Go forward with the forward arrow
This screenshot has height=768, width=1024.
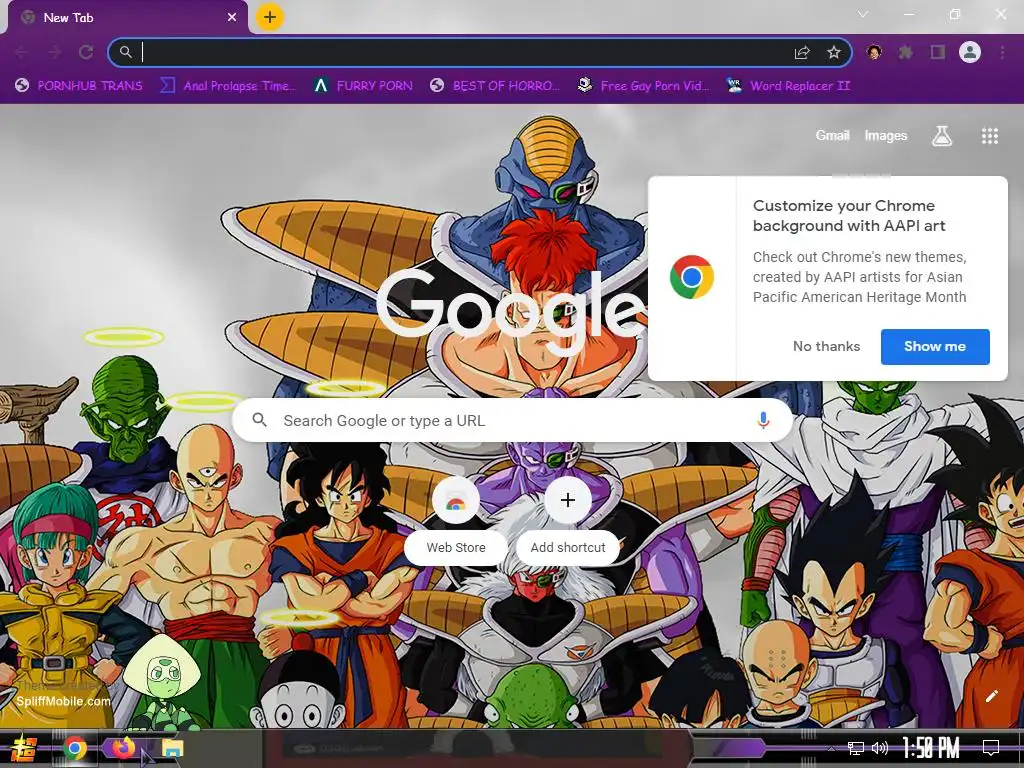(x=54, y=52)
